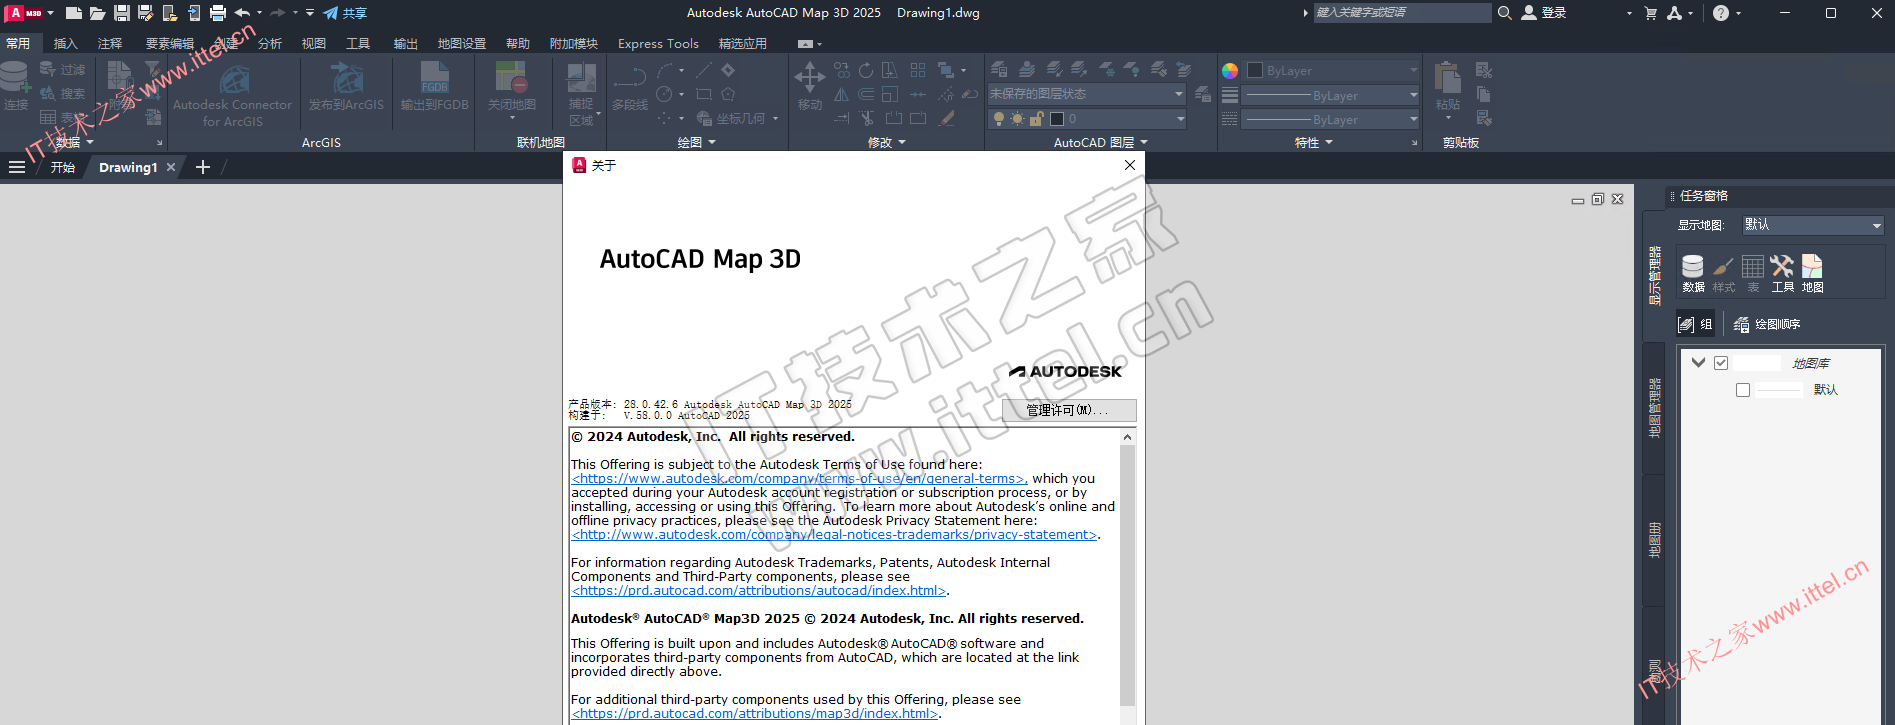The image size is (1895, 725).
Task: Open the 开始 start file tab
Action: [x=63, y=167]
